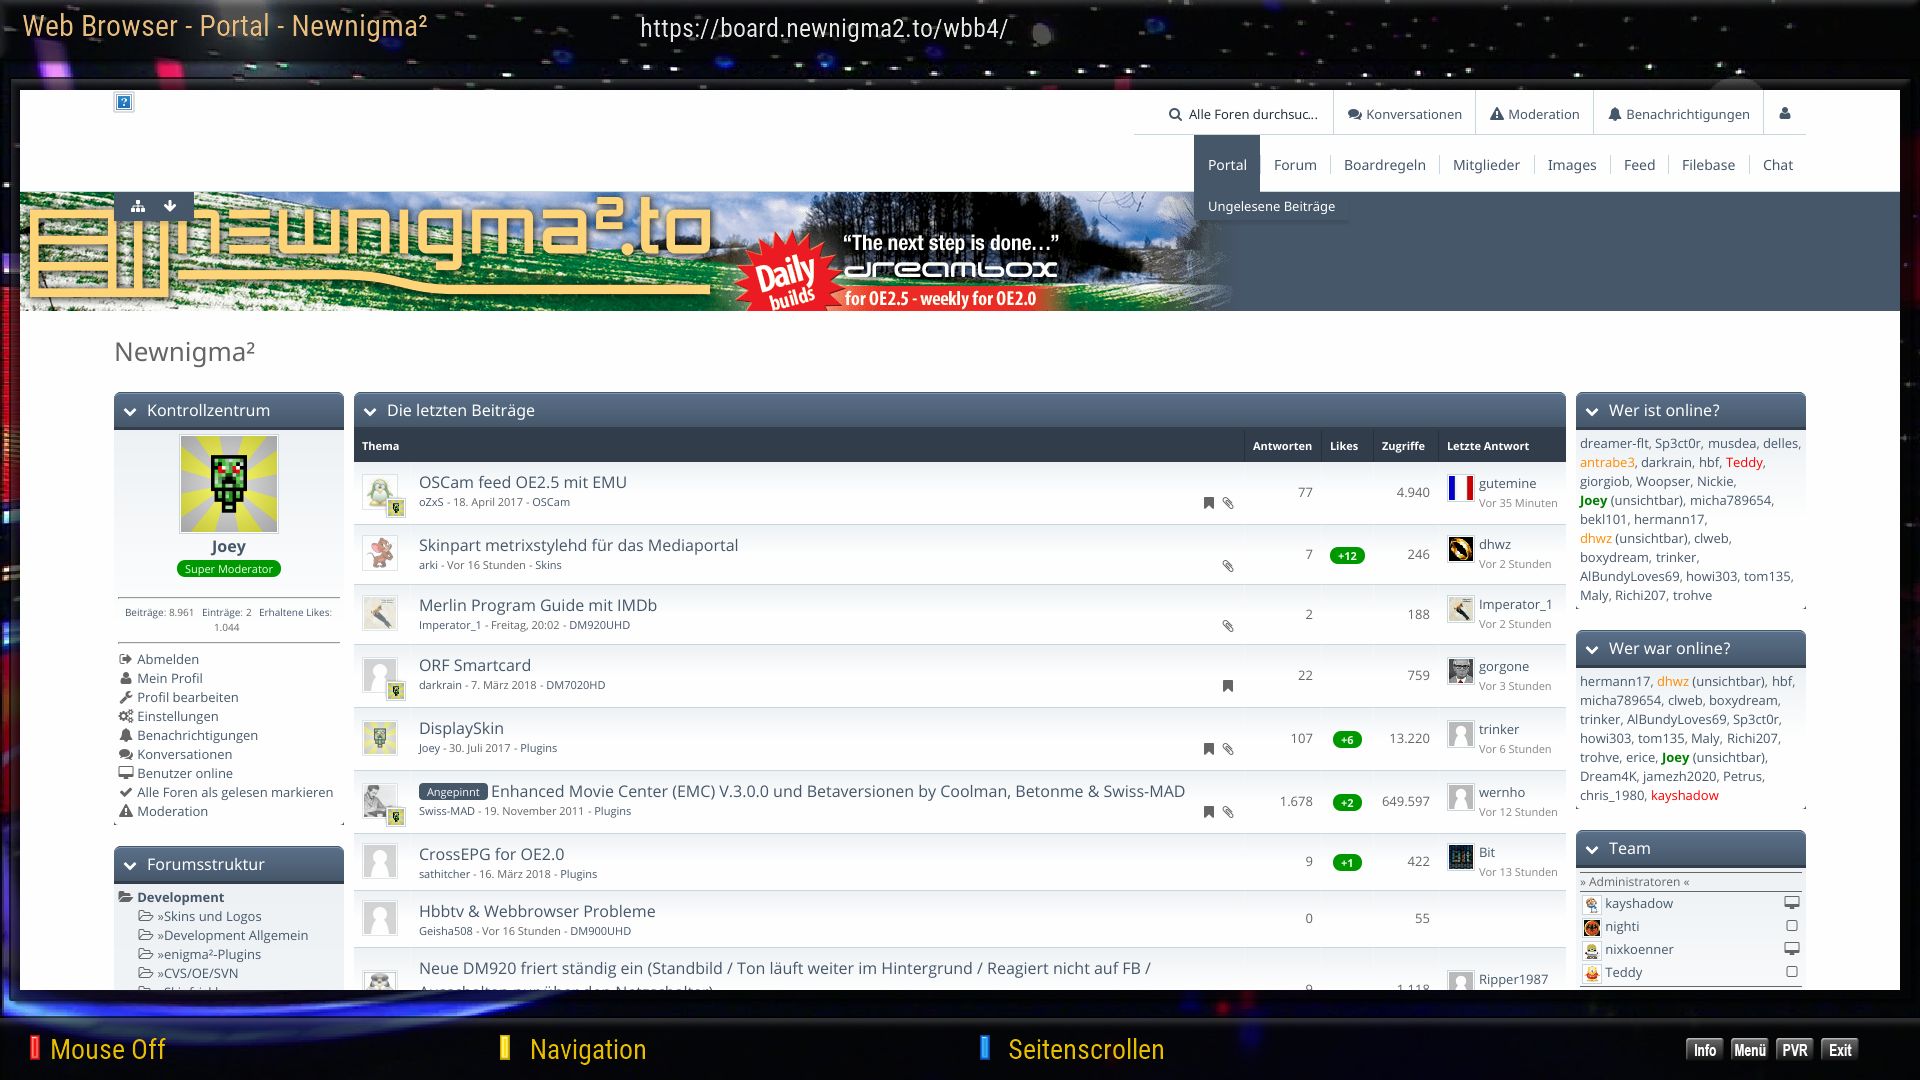Open the Filebase menu item
This screenshot has height=1080, width=1920.
point(1708,165)
